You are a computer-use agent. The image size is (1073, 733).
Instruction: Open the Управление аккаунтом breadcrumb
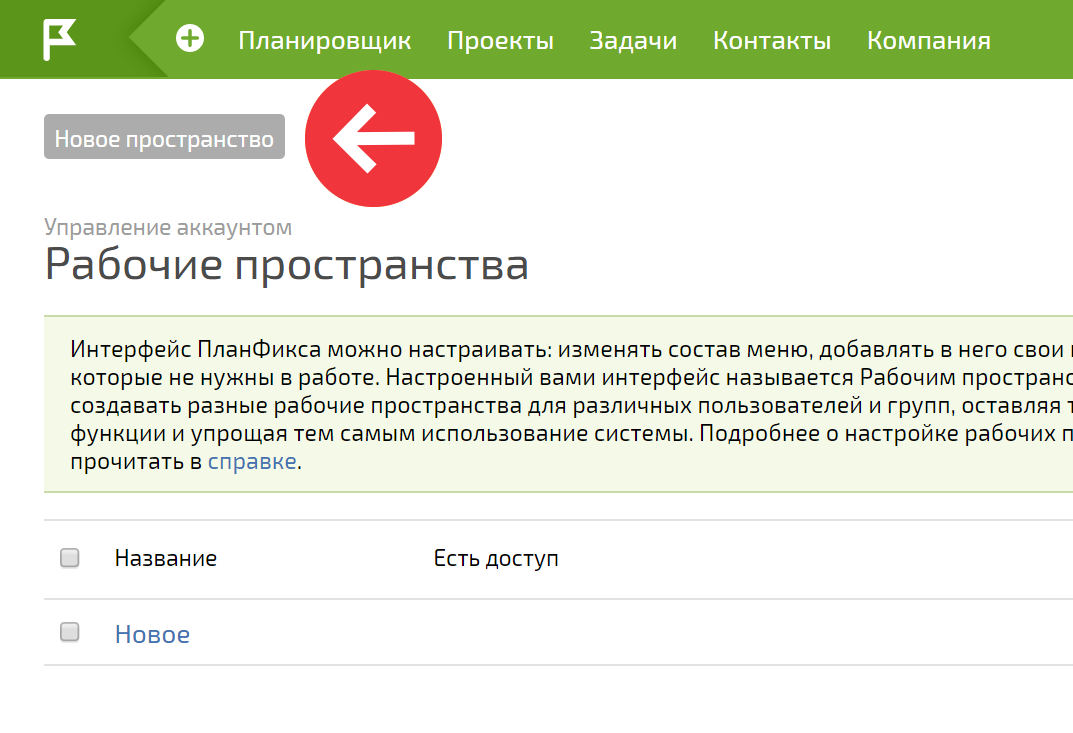coord(168,227)
